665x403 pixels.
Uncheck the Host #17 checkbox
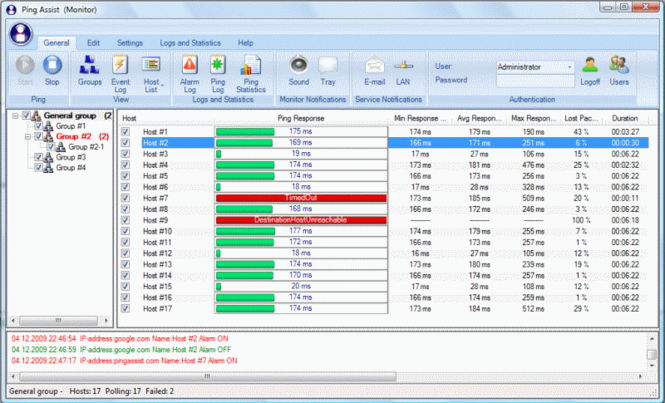[x=126, y=308]
